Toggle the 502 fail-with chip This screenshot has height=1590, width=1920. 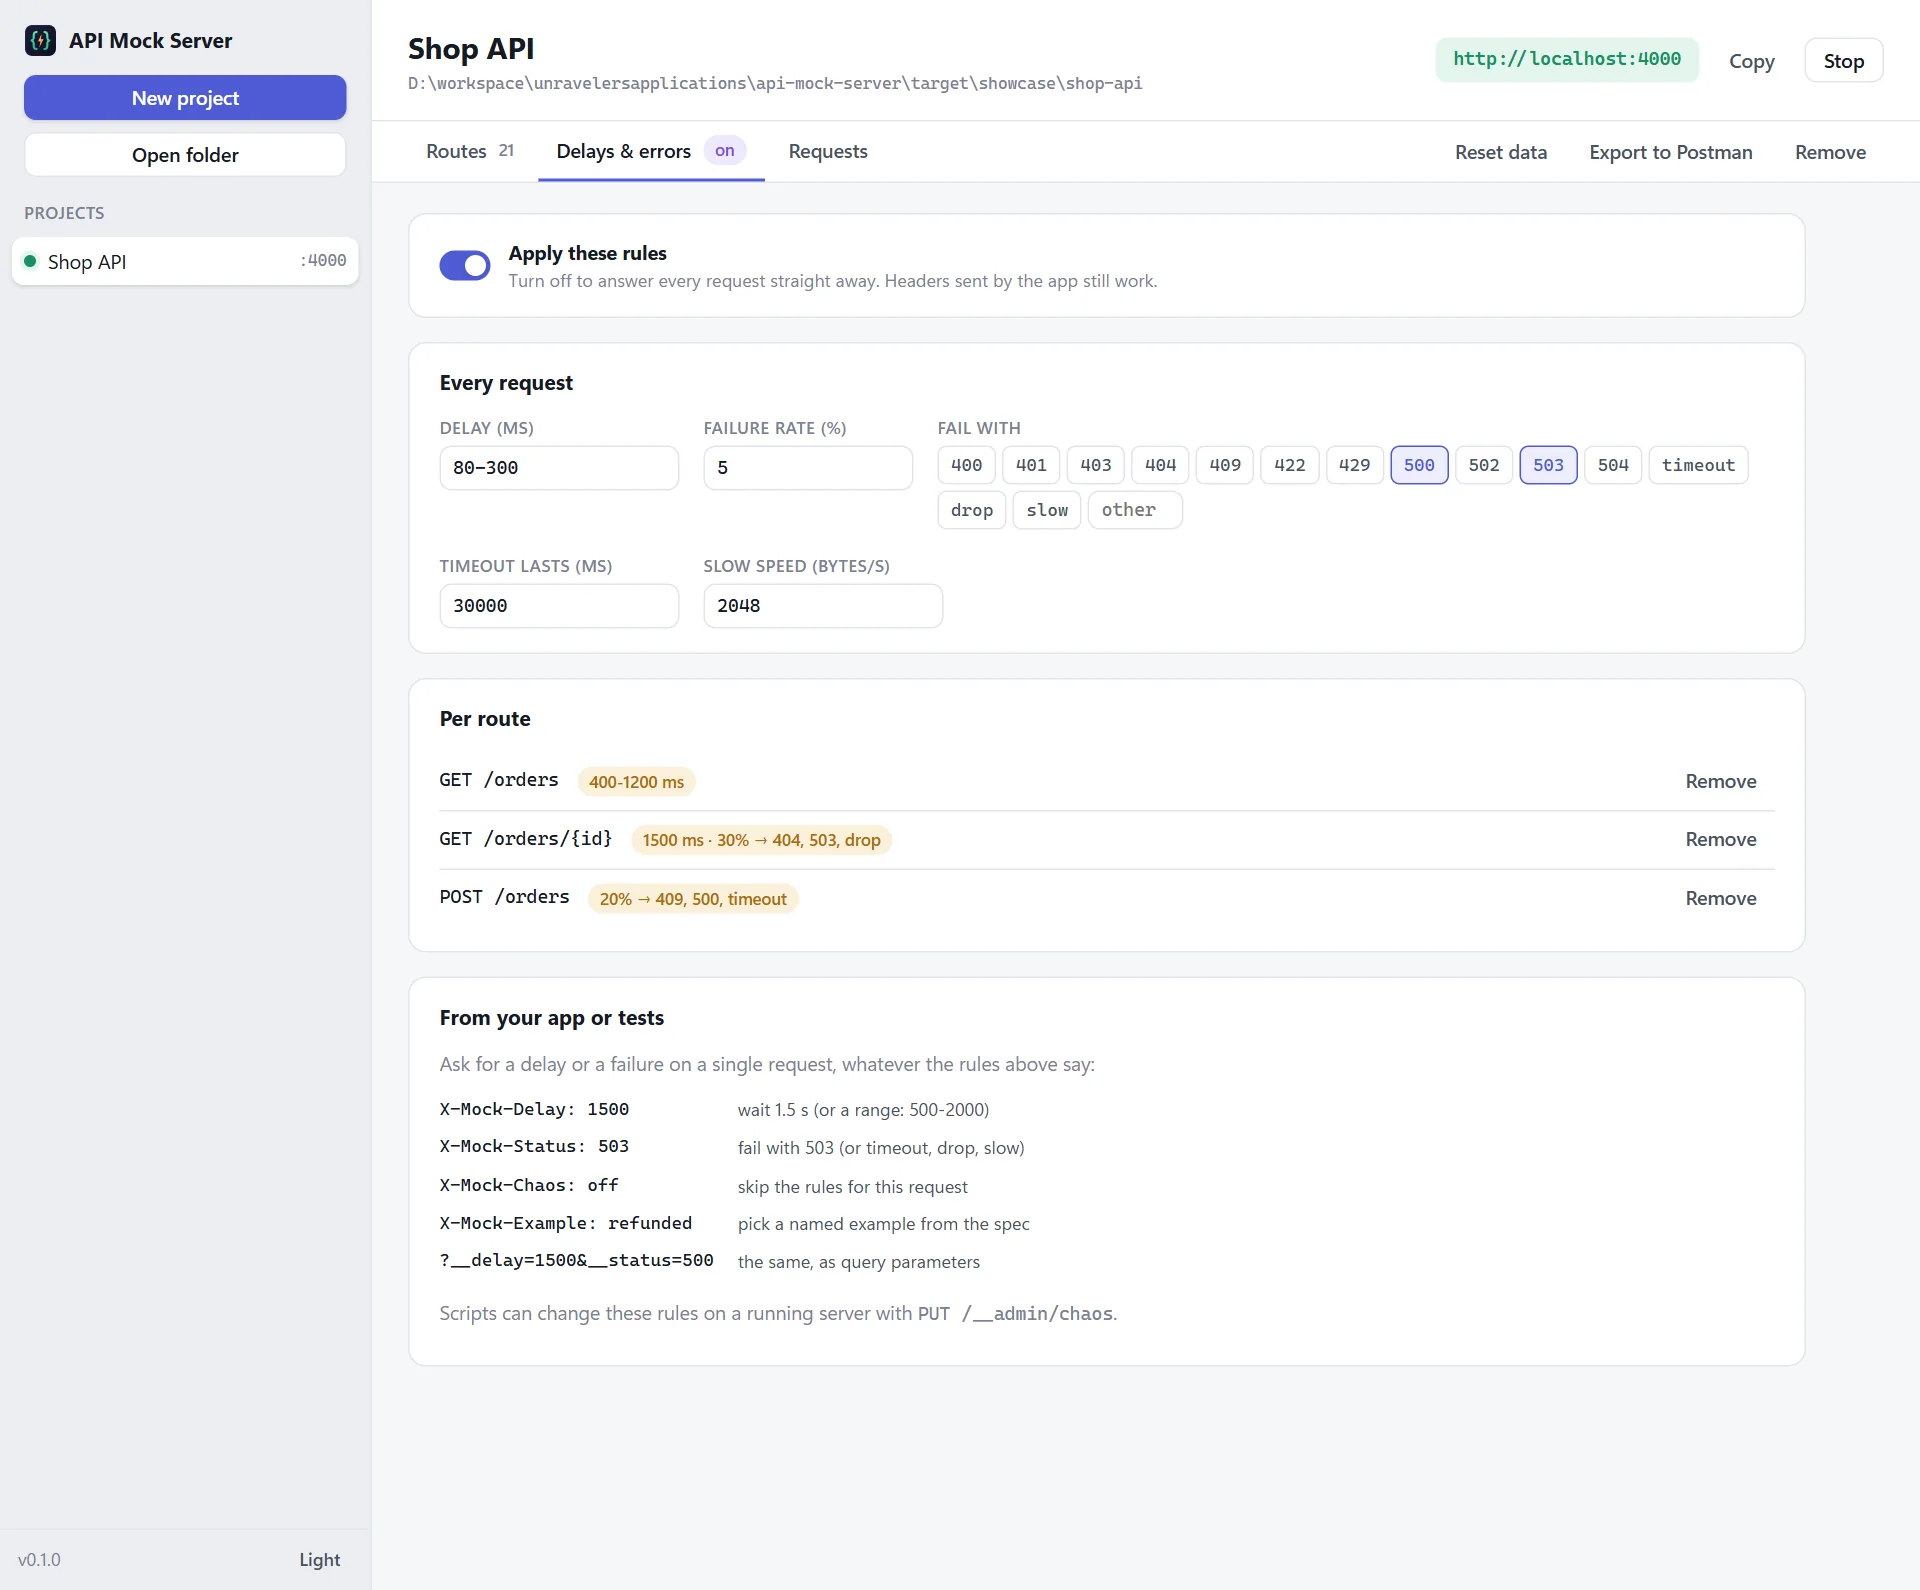1484,465
